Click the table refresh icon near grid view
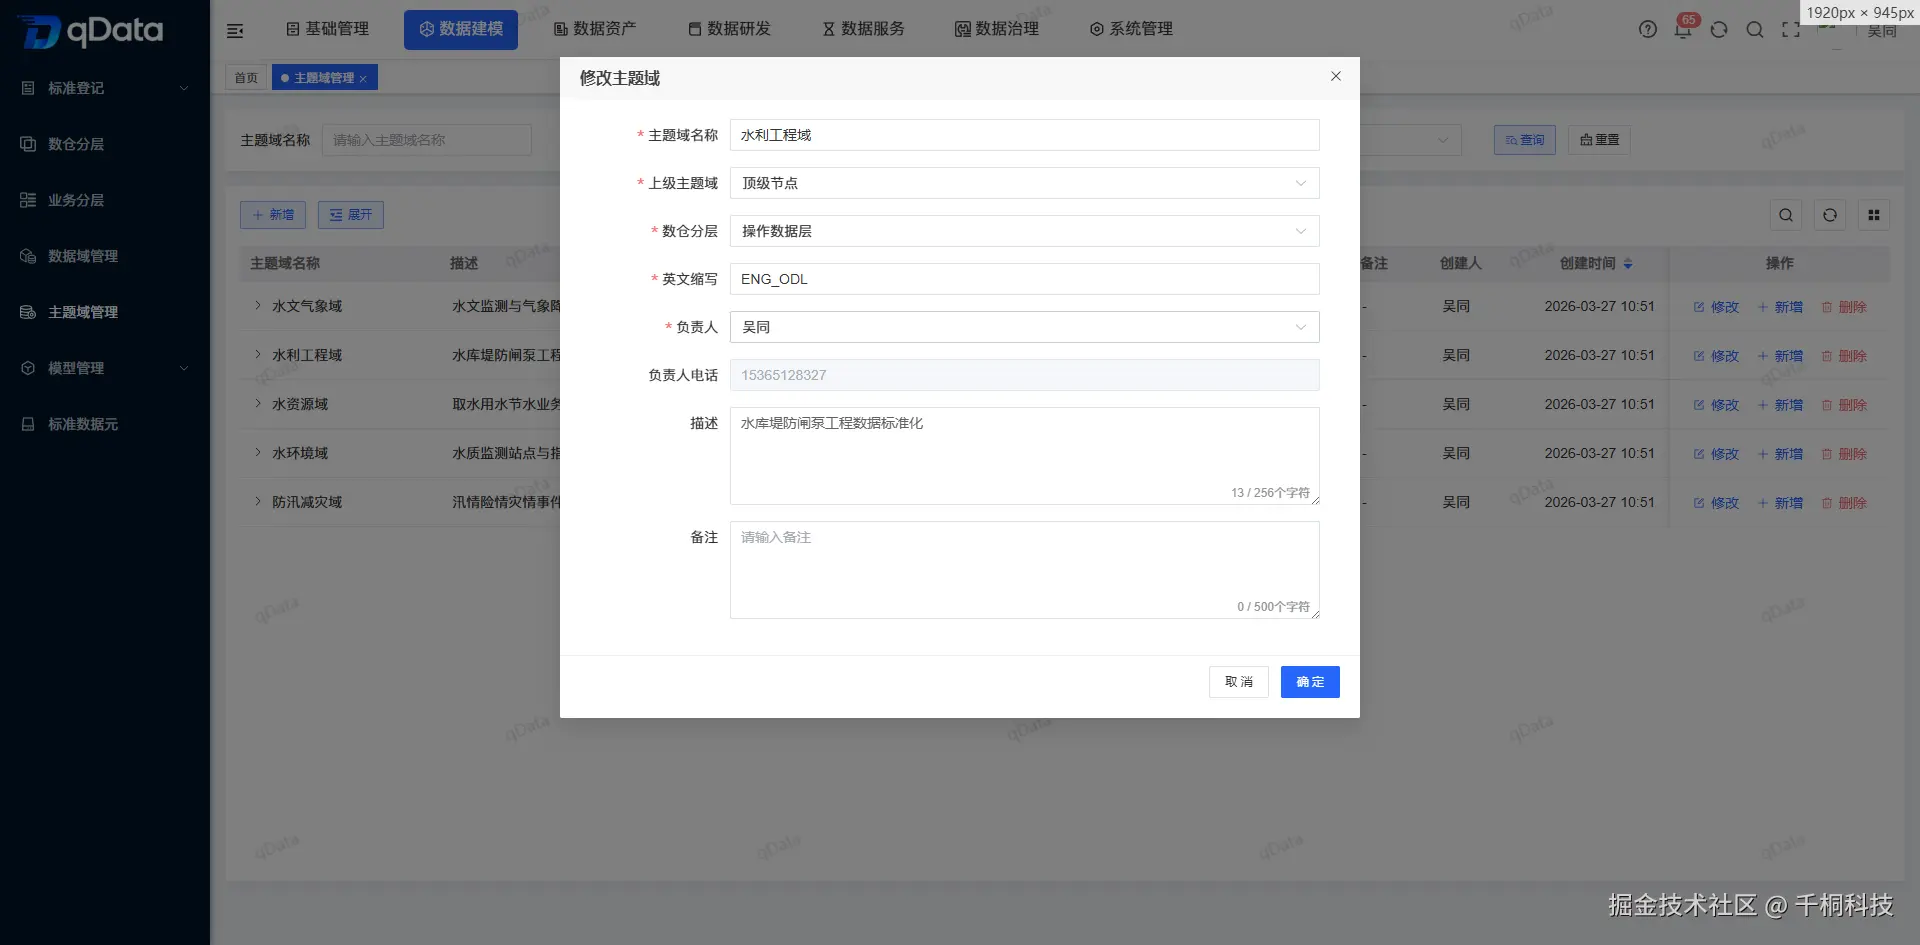 [1830, 214]
